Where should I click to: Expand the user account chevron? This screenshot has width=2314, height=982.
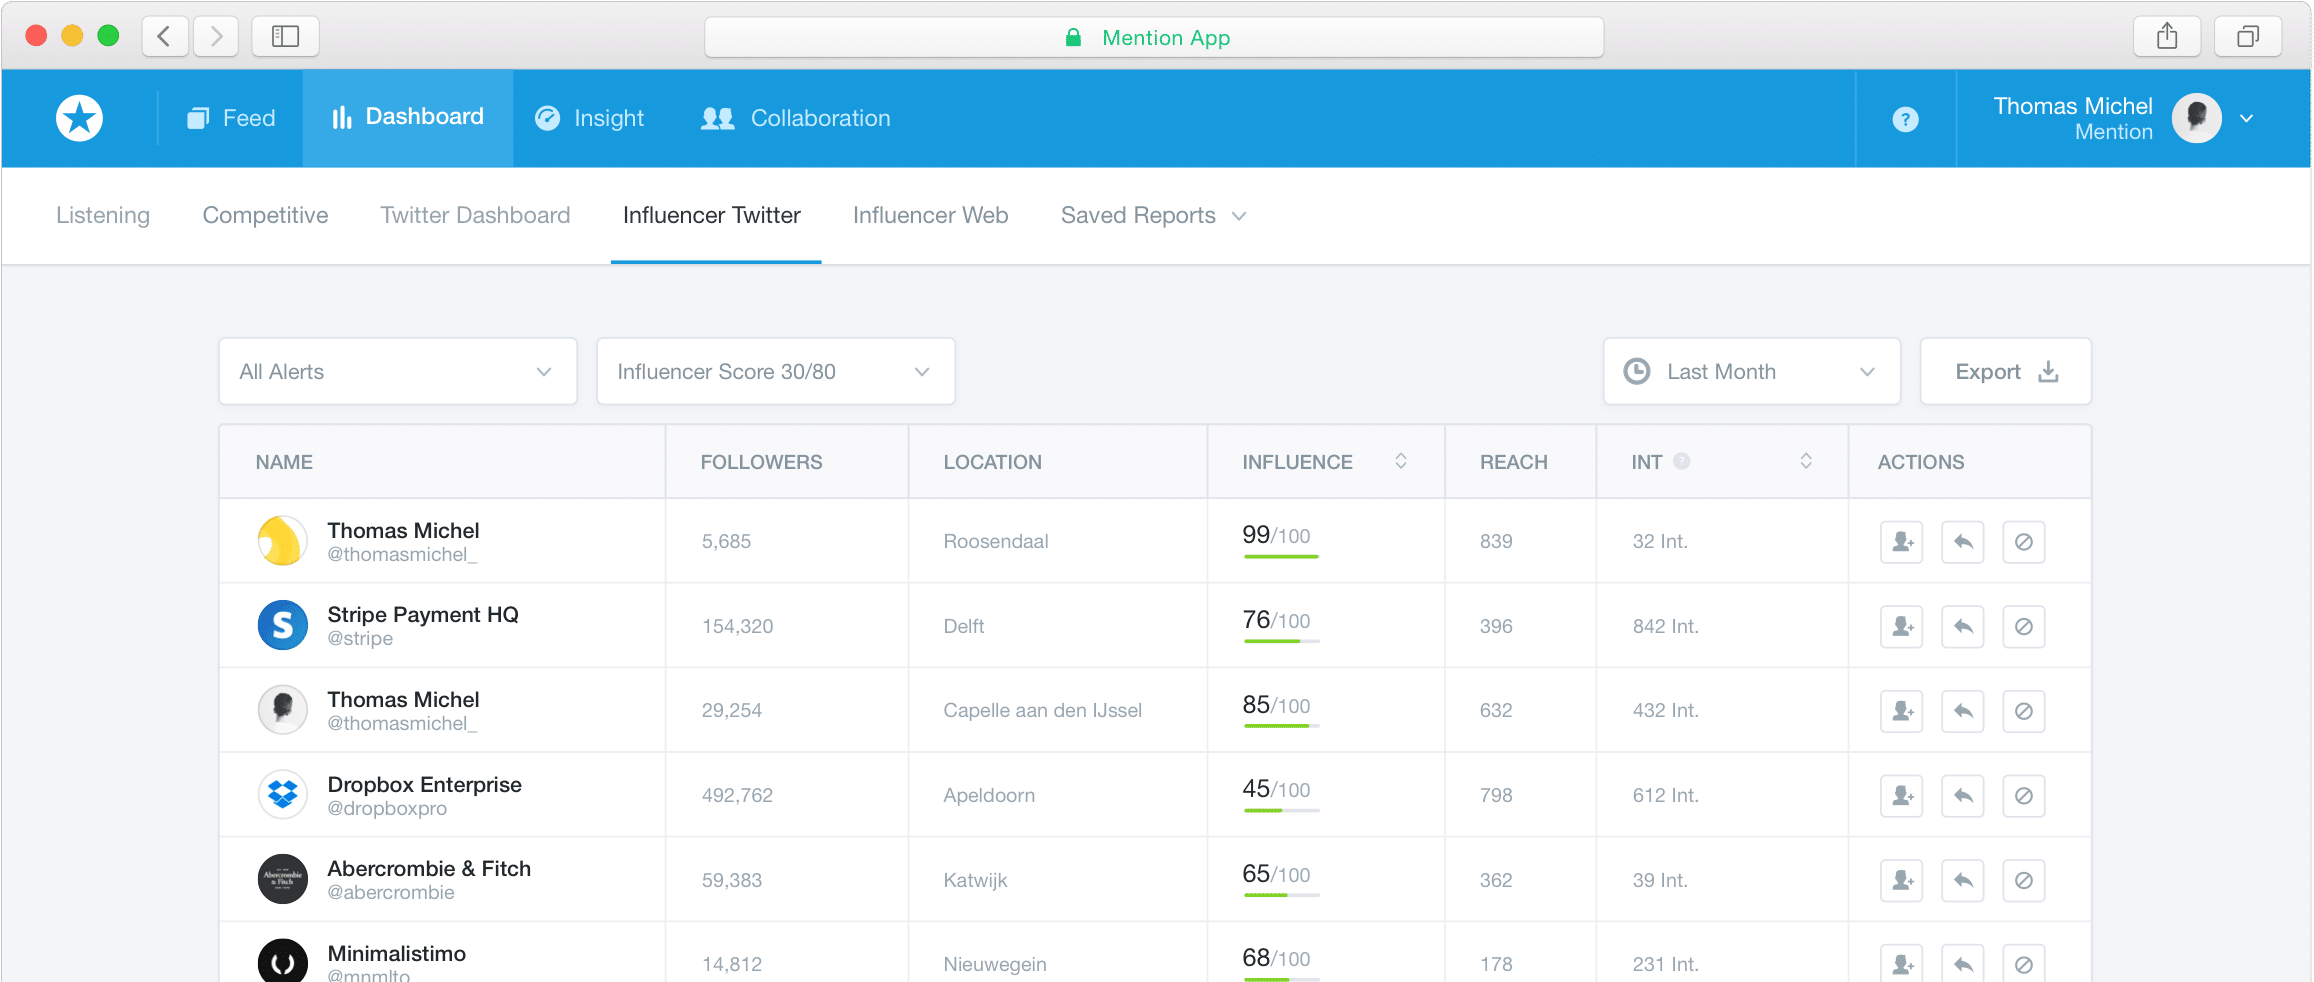[2247, 118]
